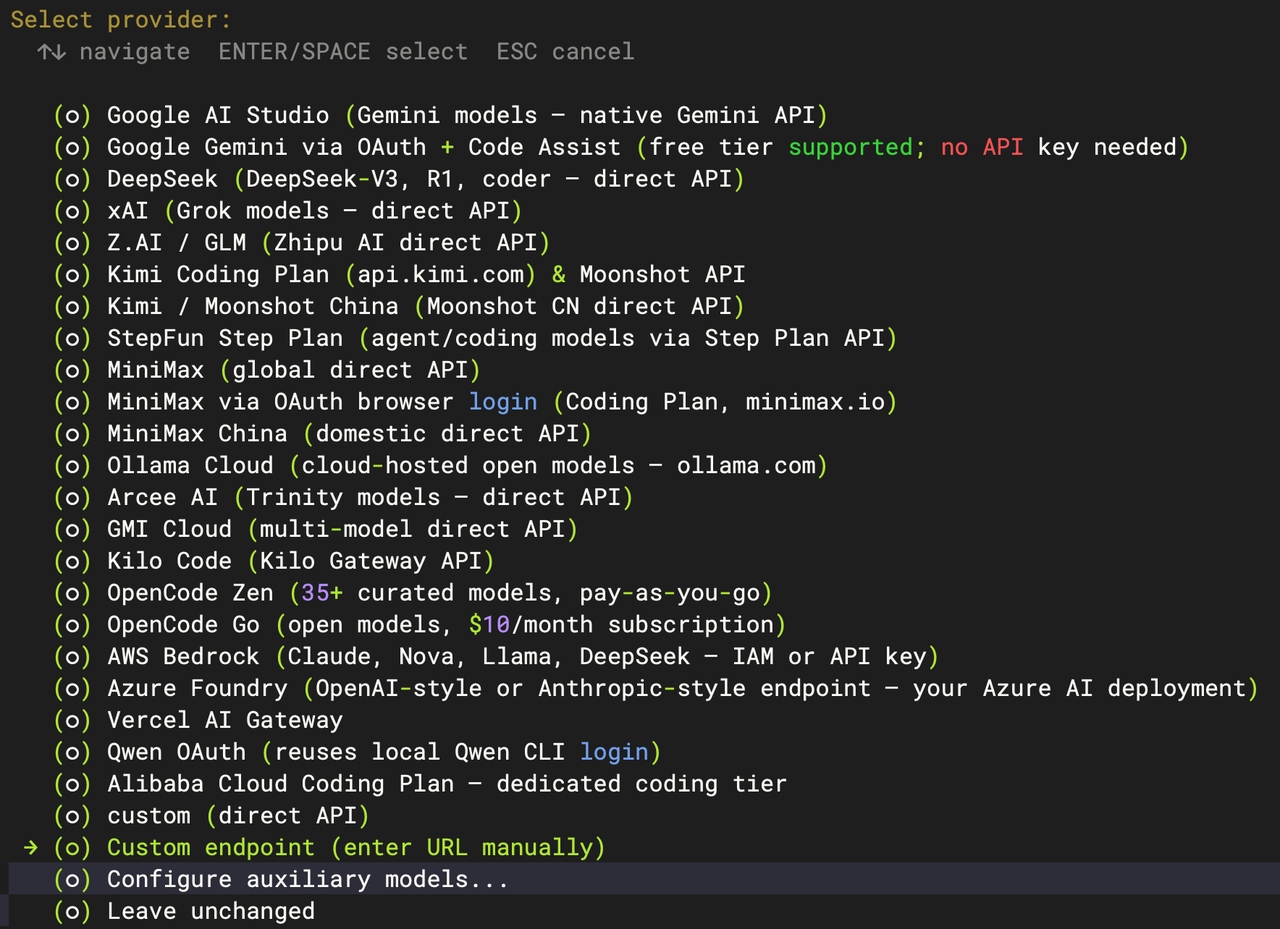Image resolution: width=1280 pixels, height=929 pixels.
Task: Choose the Kimi Coding Plan option
Action: click(x=400, y=275)
